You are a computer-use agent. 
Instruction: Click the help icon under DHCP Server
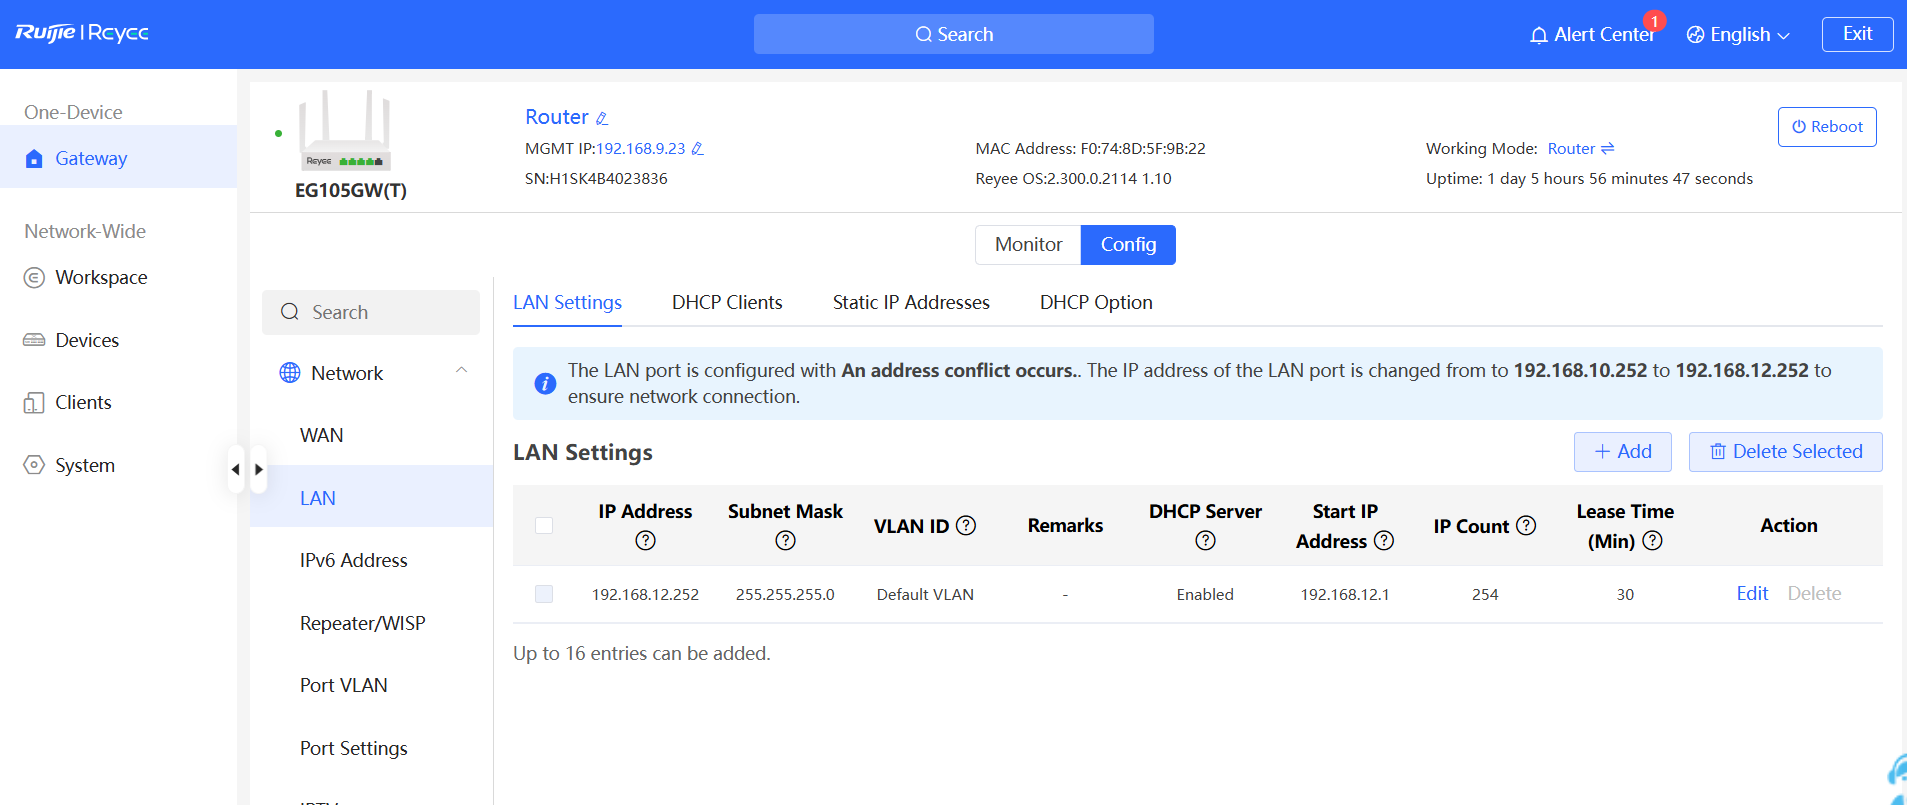(1205, 541)
